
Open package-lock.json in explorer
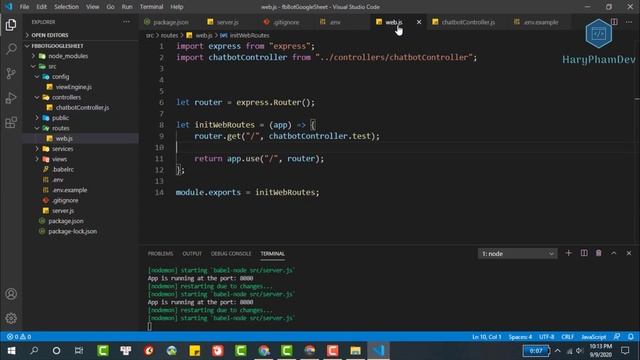tap(73, 231)
